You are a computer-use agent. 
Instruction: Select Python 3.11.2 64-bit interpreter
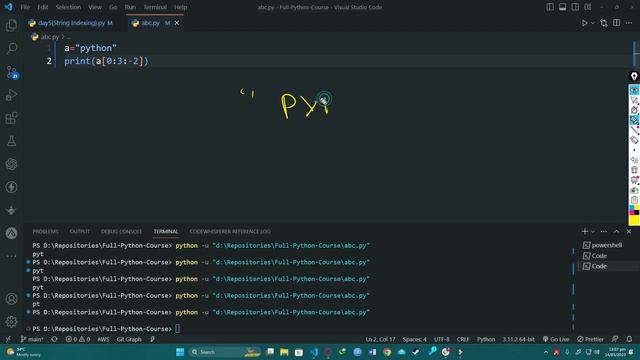pos(518,339)
